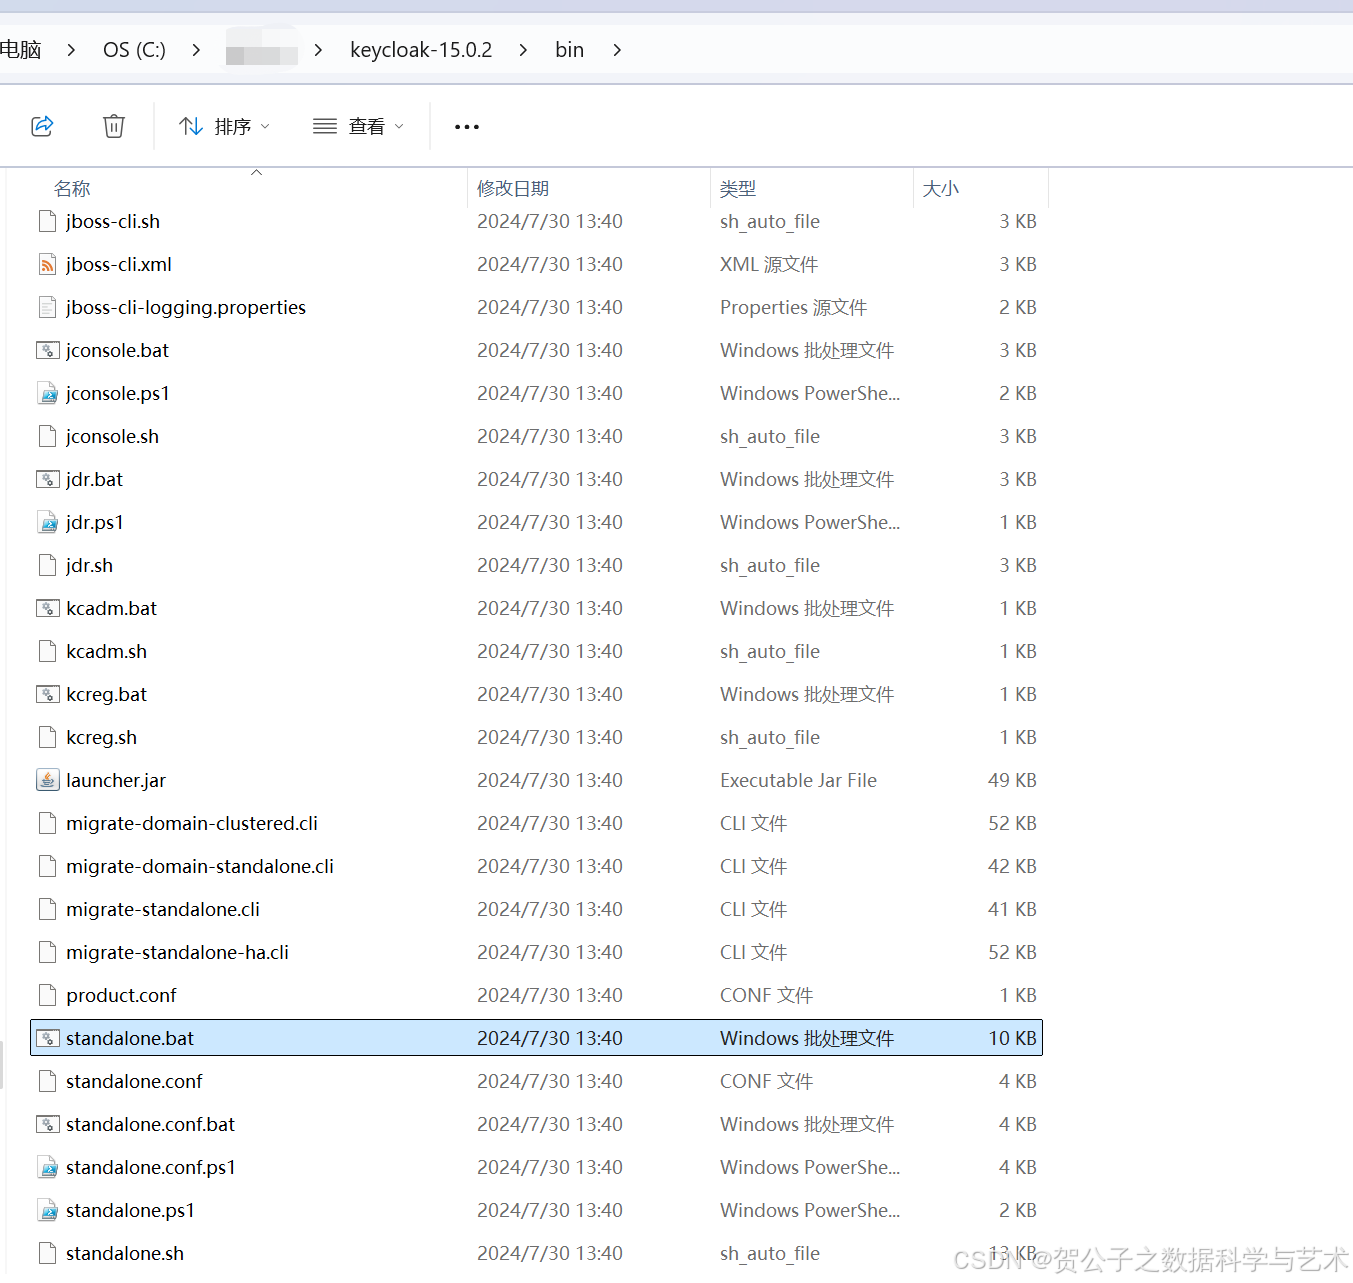
Task: Select the jdr.bat file icon
Action: point(47,479)
